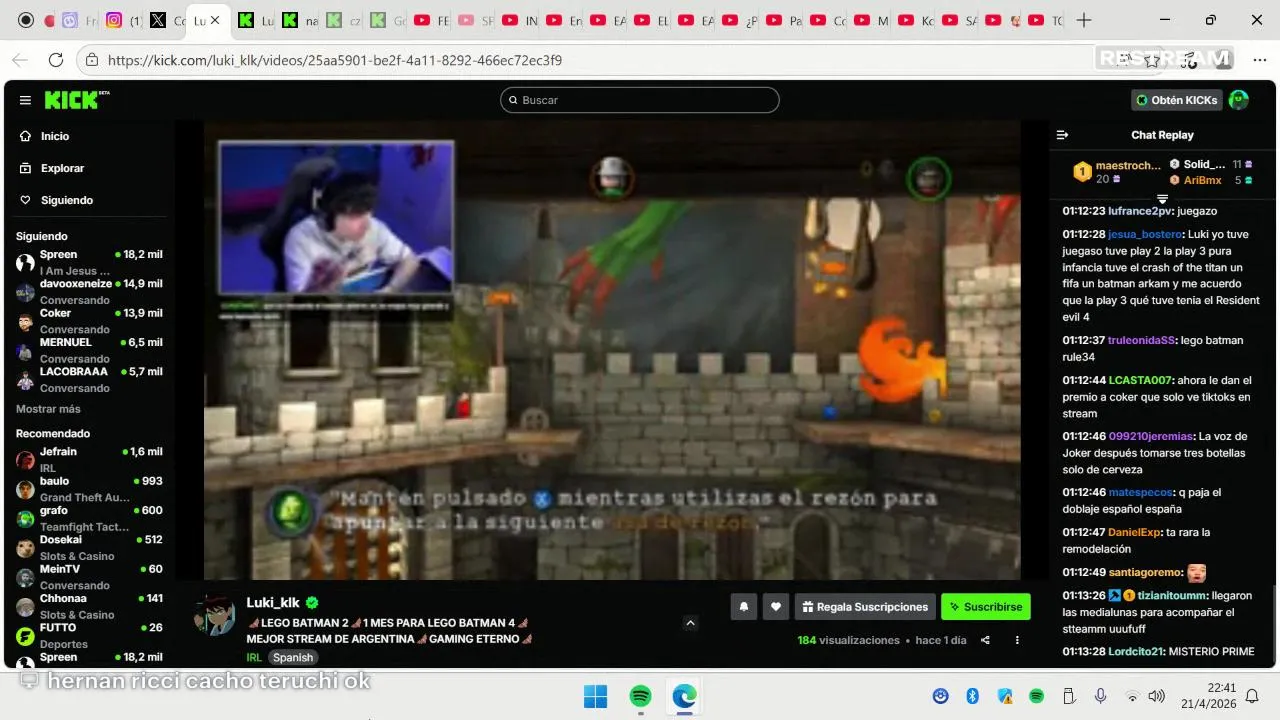
Task: Open the volume speaker tray icon
Action: pyautogui.click(x=1157, y=696)
